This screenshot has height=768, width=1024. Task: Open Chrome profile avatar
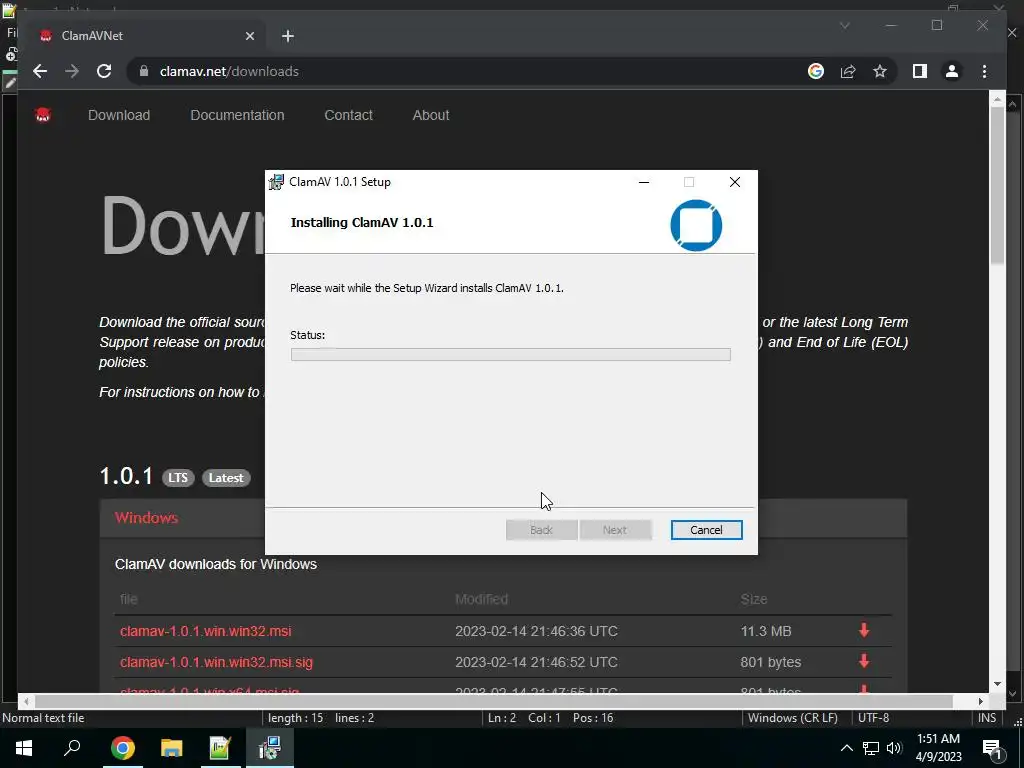coord(952,71)
